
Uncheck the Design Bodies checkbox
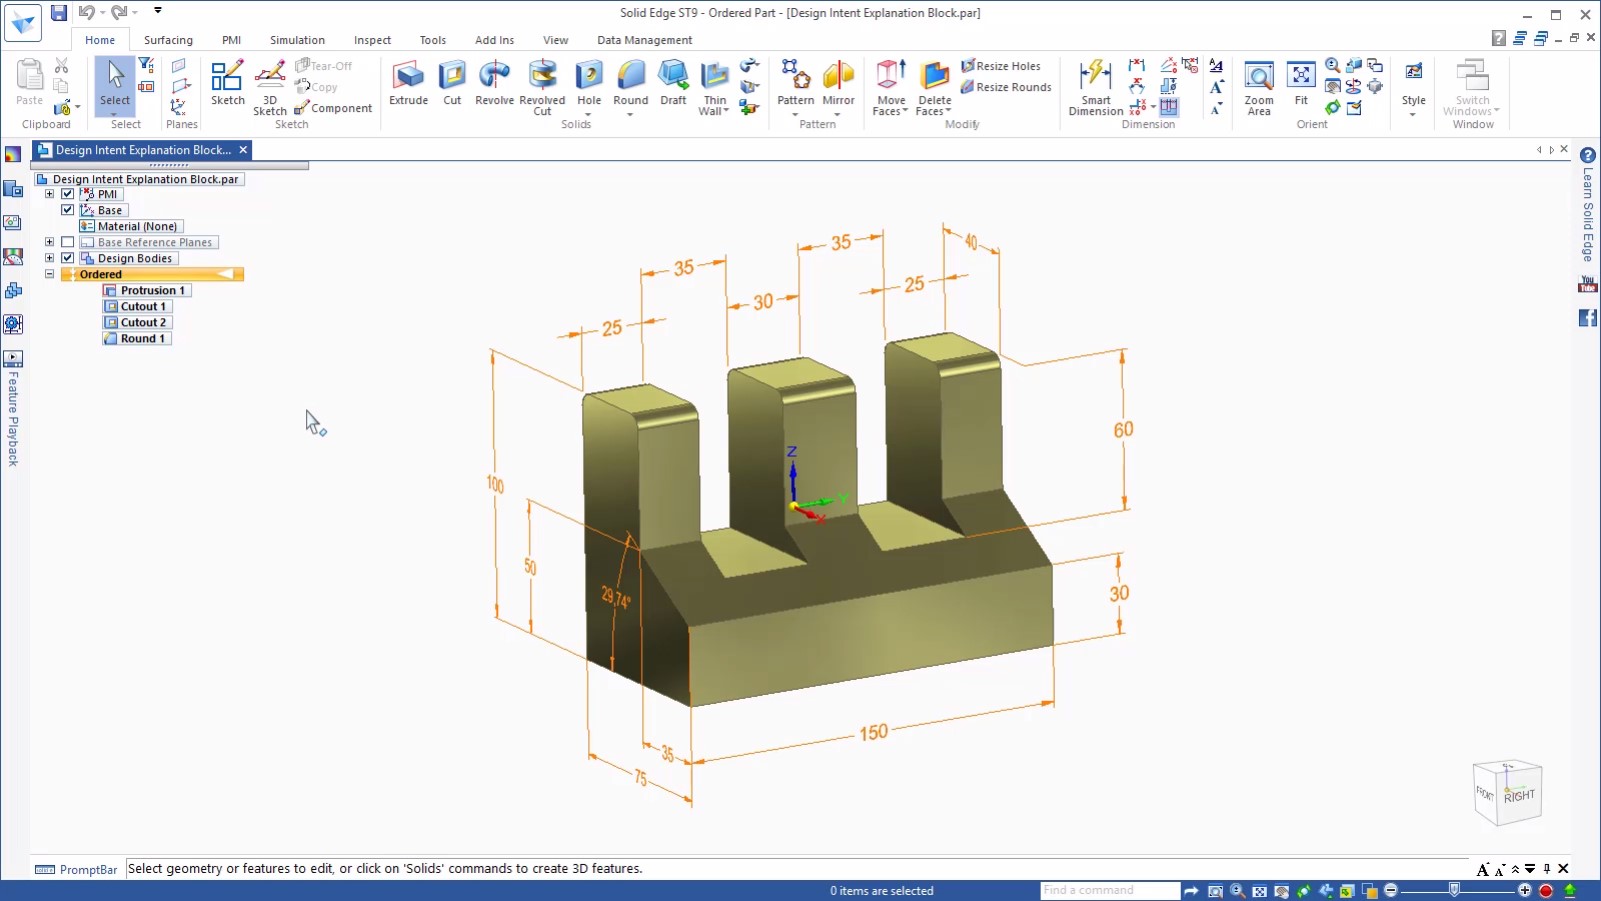[67, 257]
